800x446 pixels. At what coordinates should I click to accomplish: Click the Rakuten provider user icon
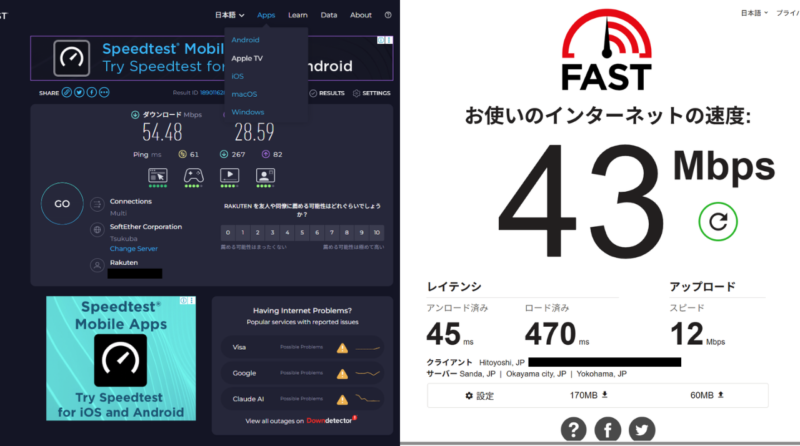(x=97, y=265)
